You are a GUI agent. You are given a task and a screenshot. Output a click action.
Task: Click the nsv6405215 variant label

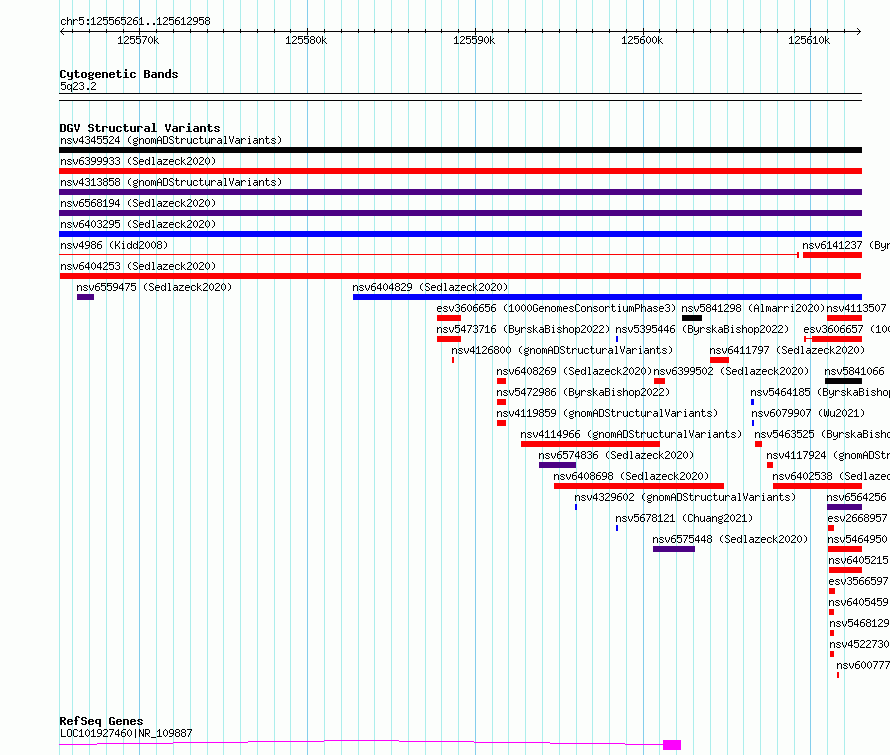859,560
